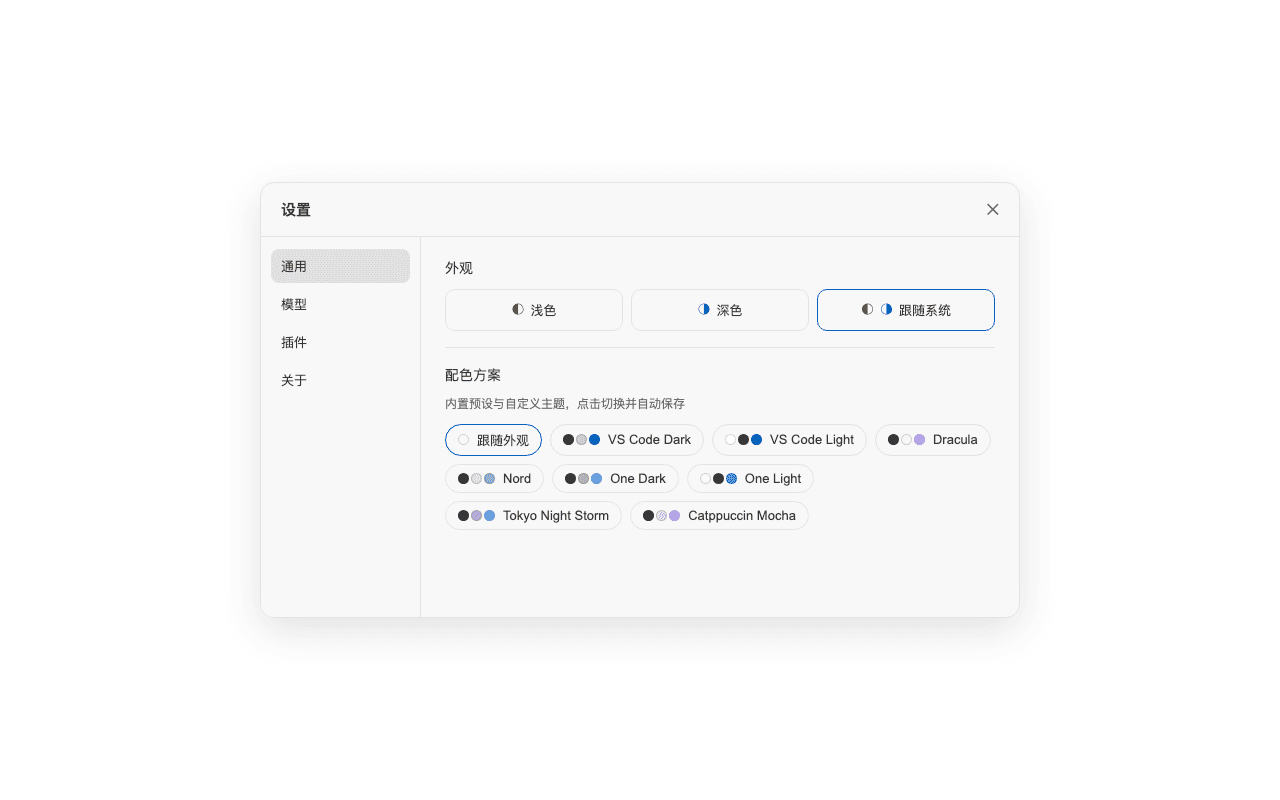1280x800 pixels.
Task: Choose the 深色 appearance mode
Action: point(720,310)
